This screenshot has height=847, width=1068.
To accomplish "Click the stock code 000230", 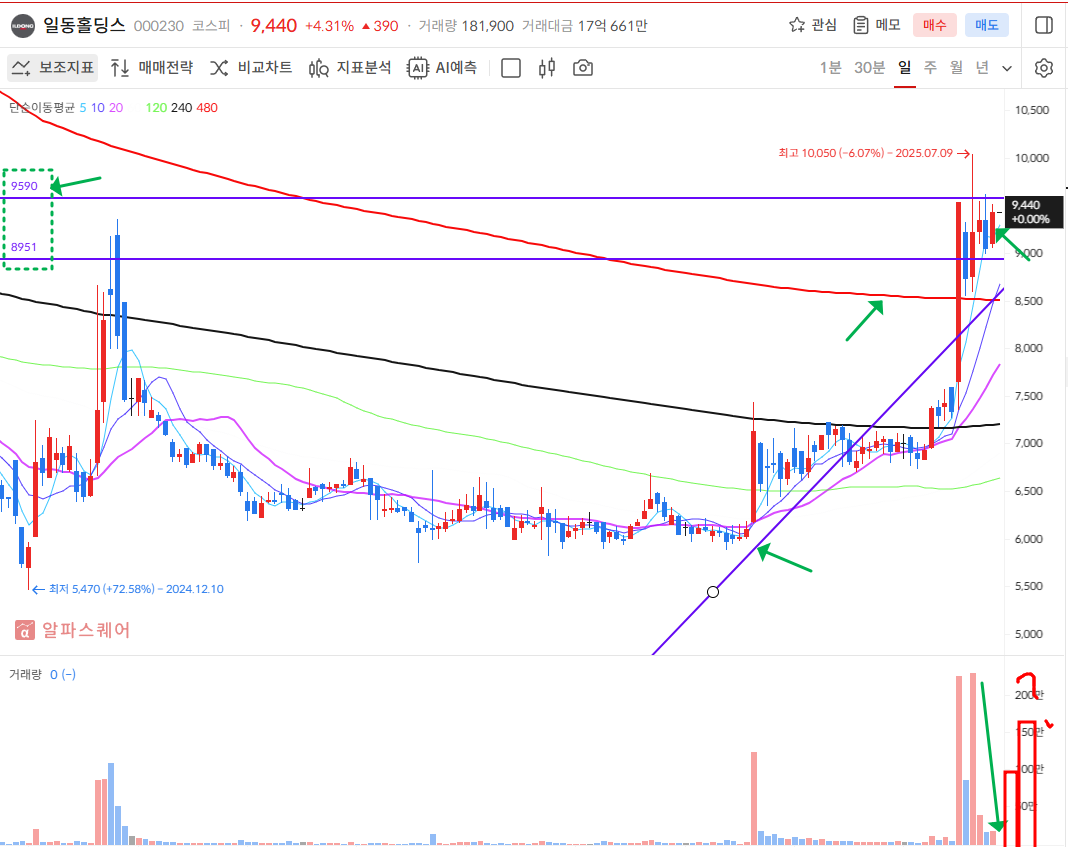I will click(159, 26).
